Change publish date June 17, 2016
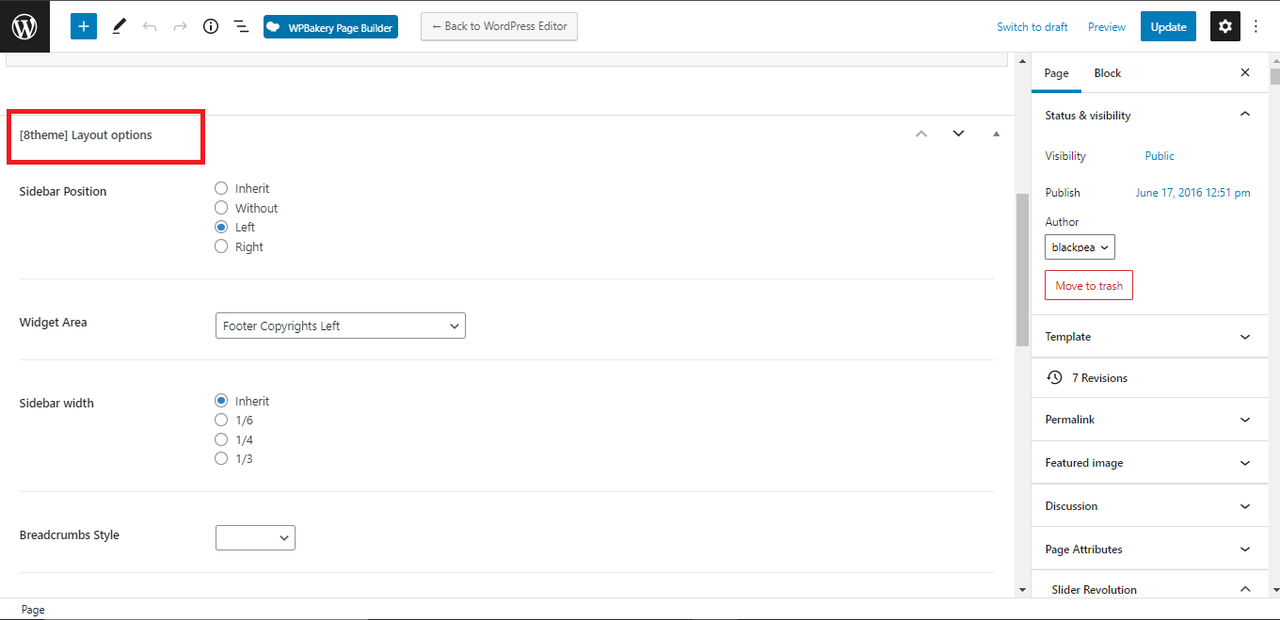 [1193, 193]
